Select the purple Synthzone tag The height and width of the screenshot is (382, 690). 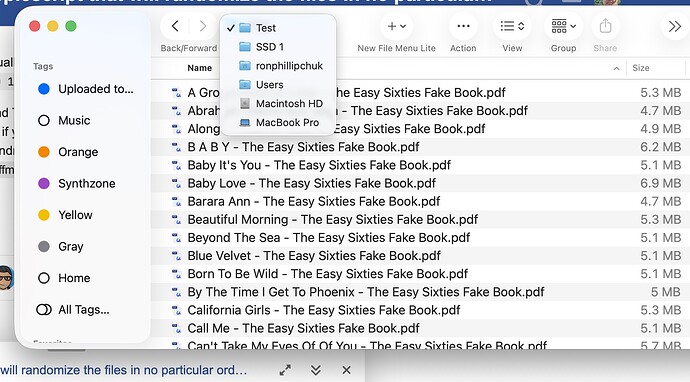77,184
